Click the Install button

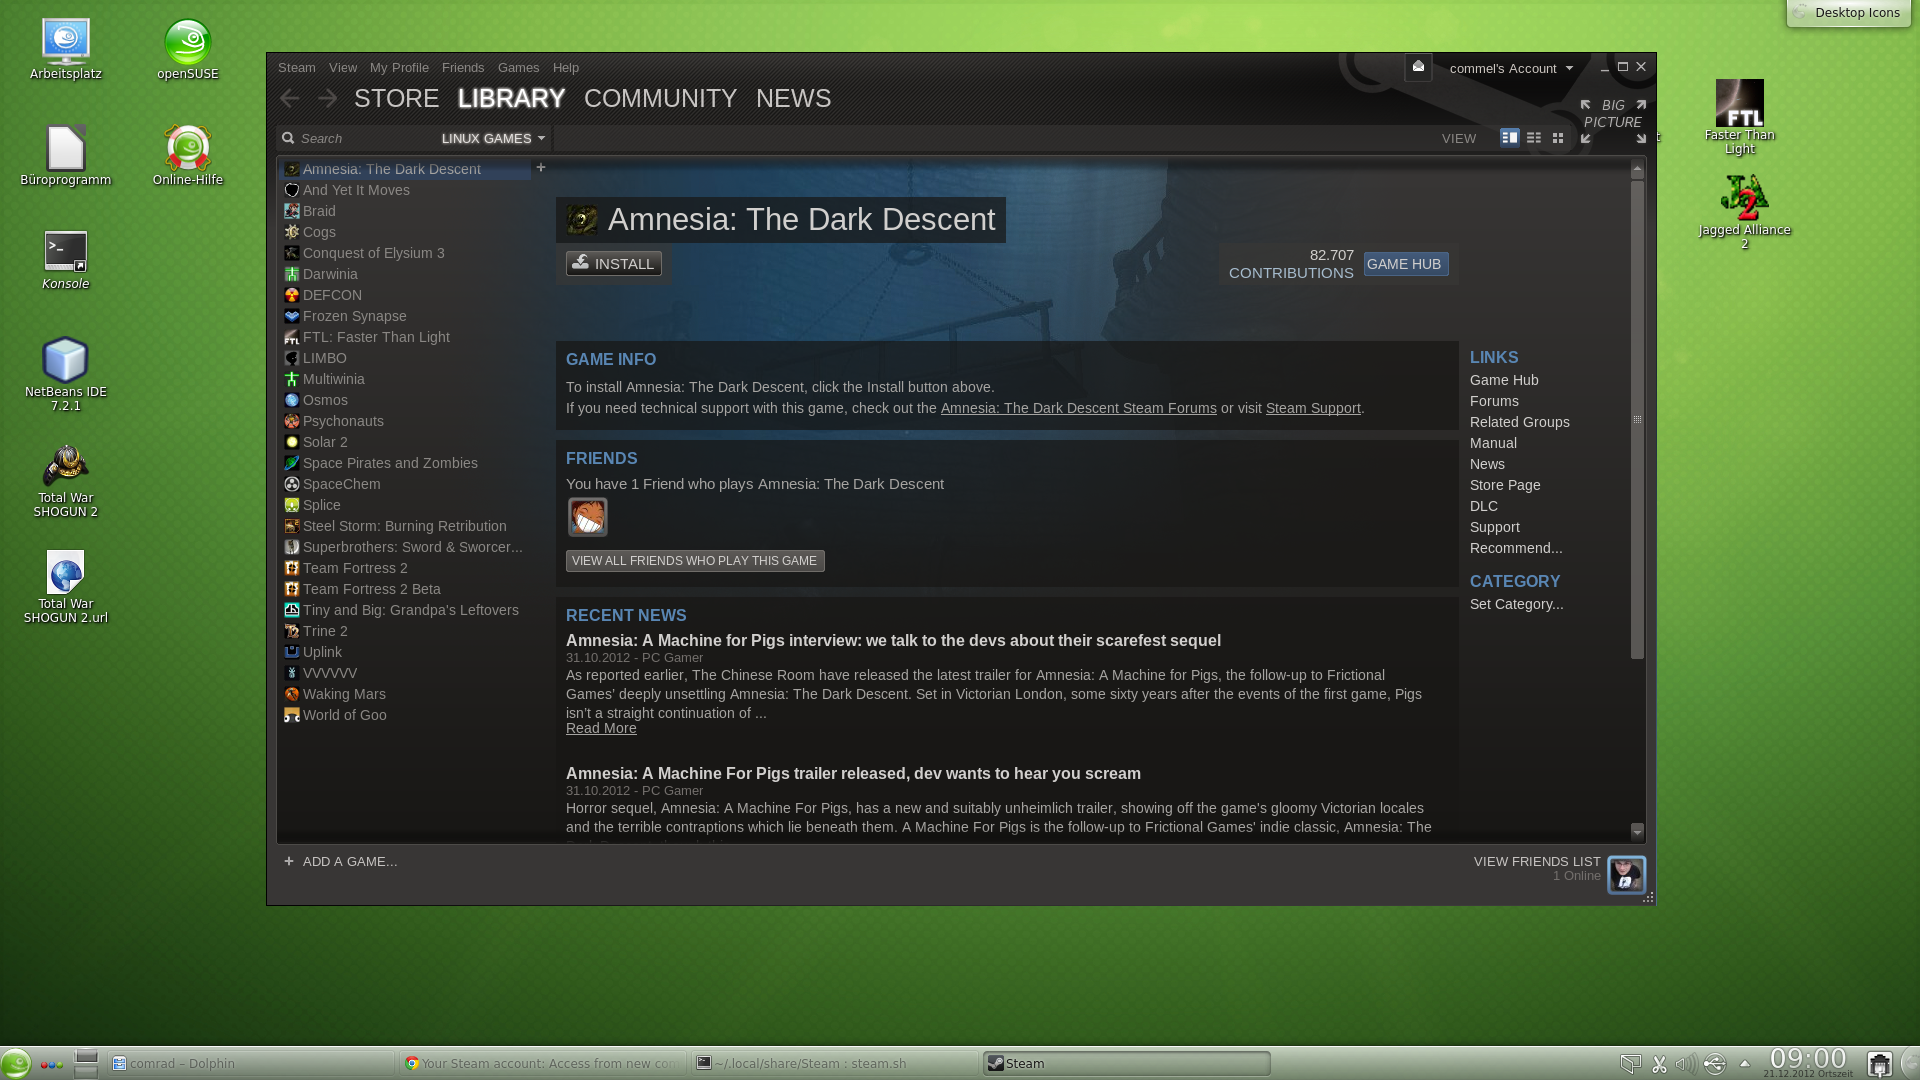click(613, 263)
